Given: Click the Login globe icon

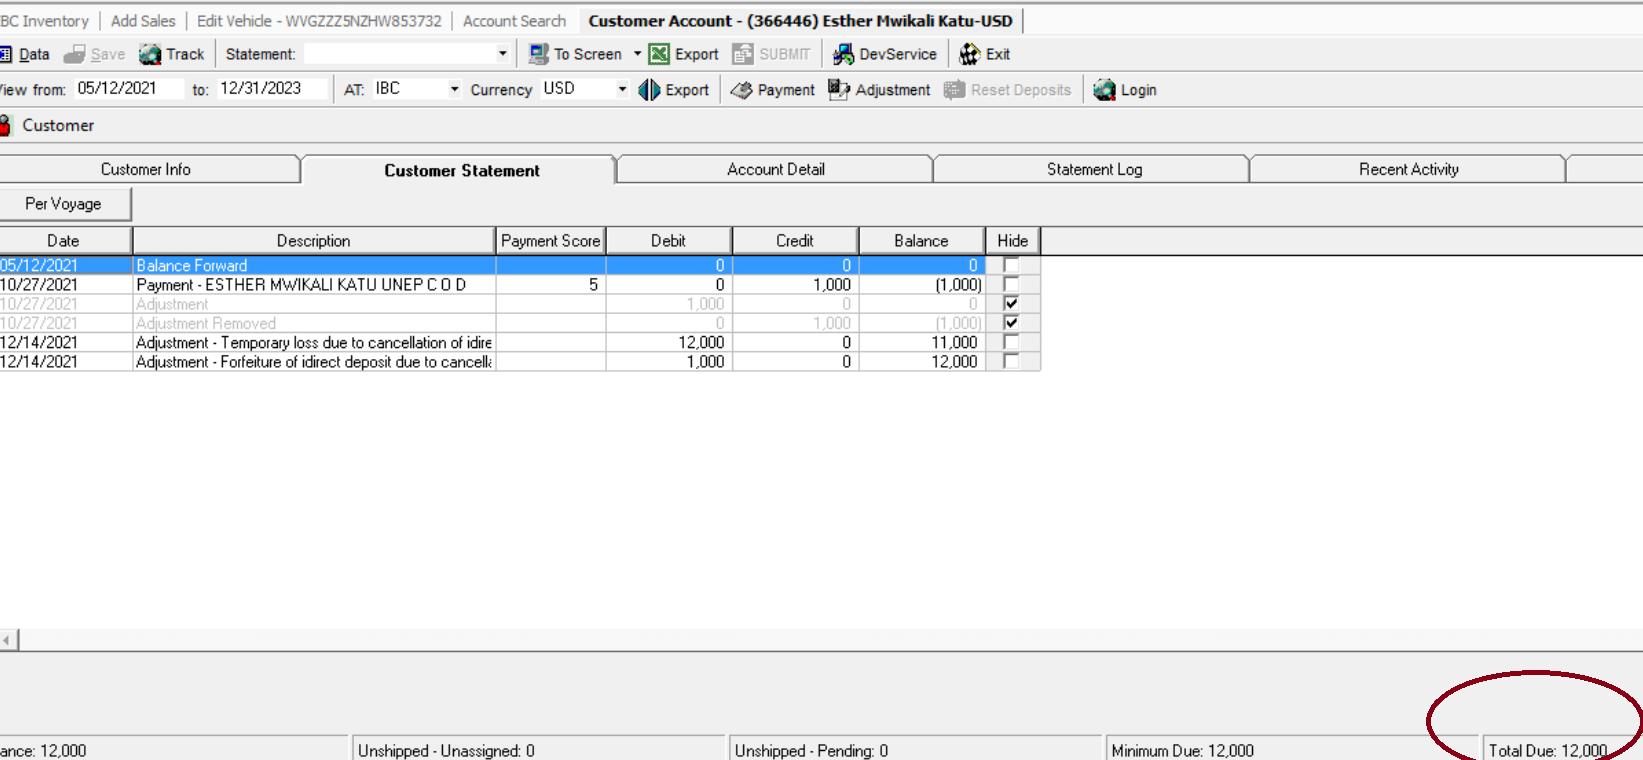Looking at the screenshot, I should pos(1104,90).
